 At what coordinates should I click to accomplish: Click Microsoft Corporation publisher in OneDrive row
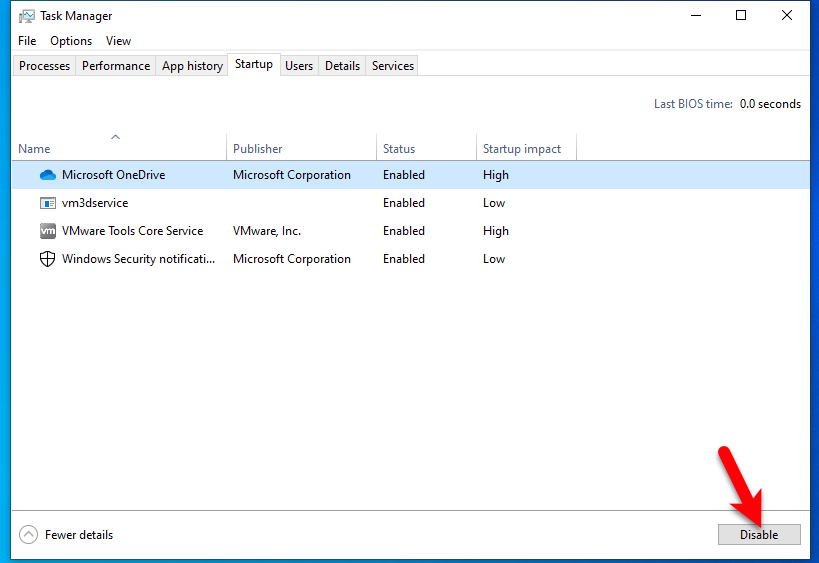[291, 175]
